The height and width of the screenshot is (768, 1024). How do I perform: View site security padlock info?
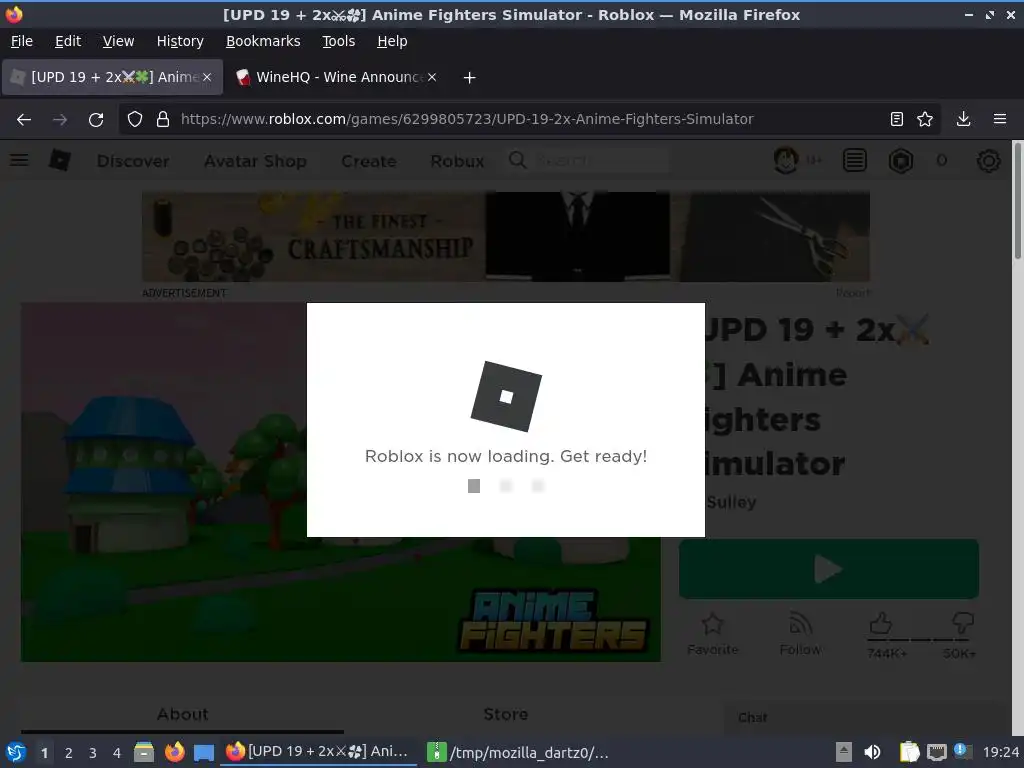pyautogui.click(x=163, y=120)
